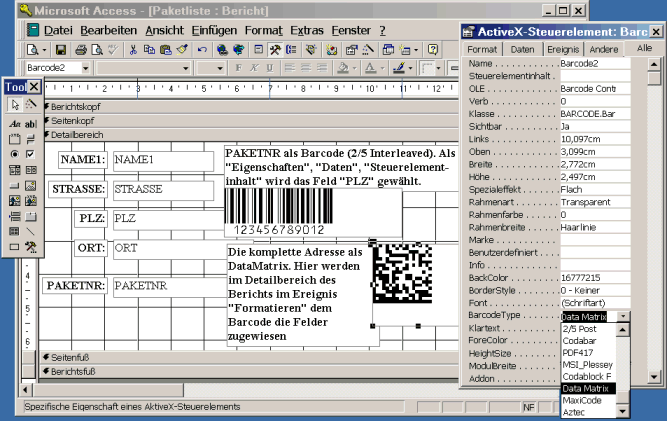Open the Barcode2 object dropdown

86,68
